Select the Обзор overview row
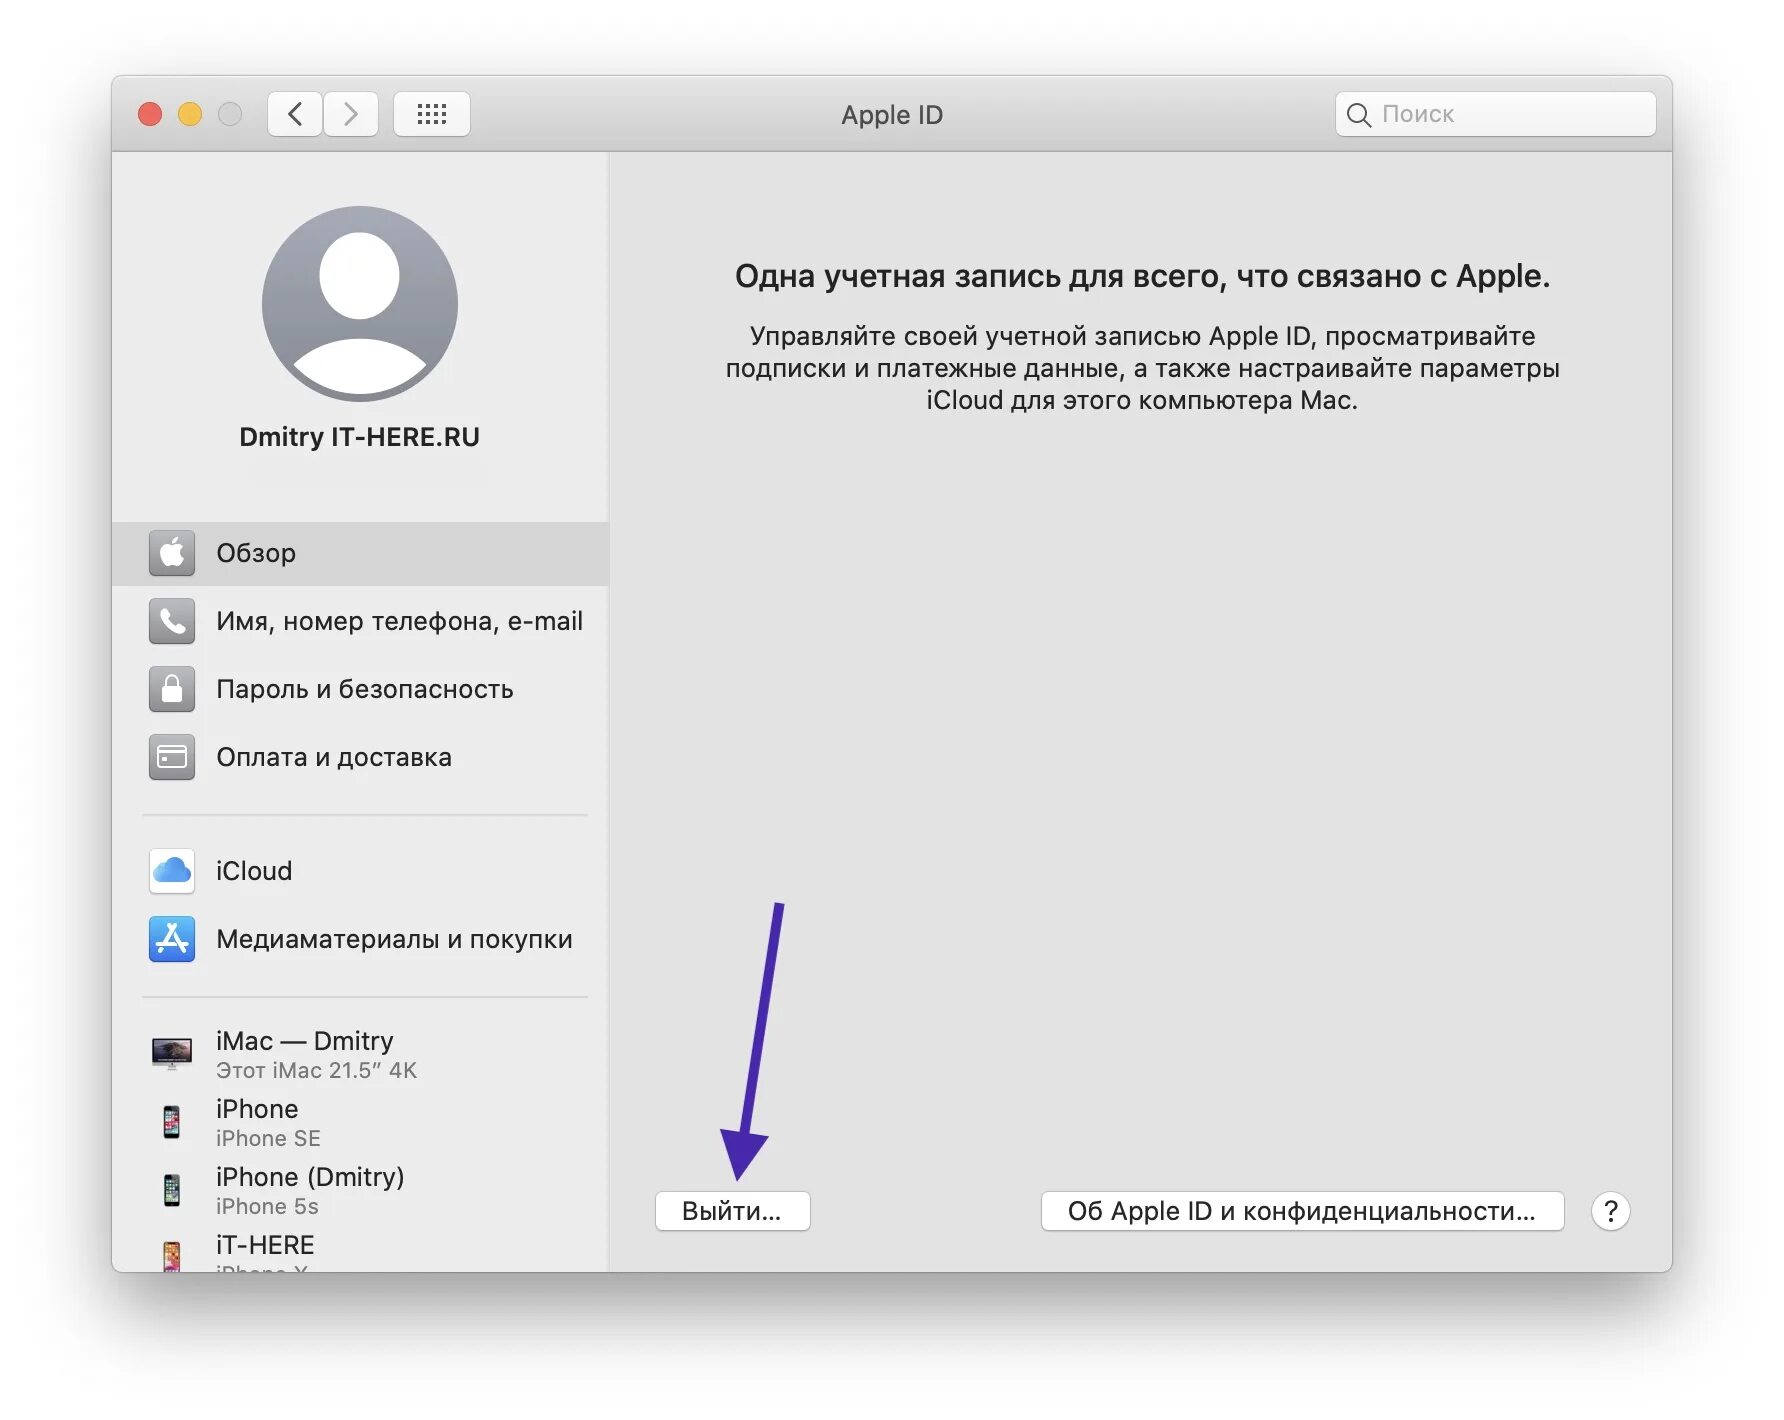The image size is (1784, 1420). [x=360, y=553]
